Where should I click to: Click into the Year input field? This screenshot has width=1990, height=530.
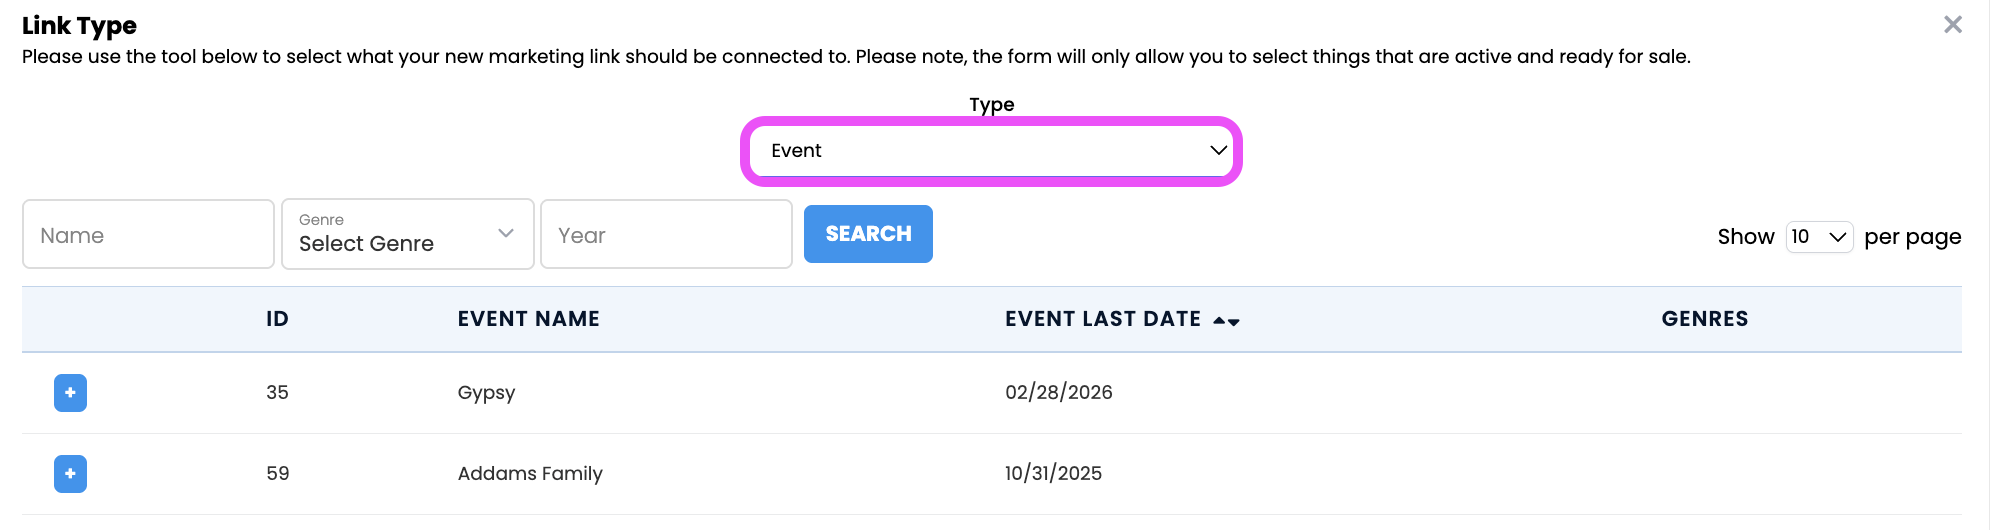click(x=666, y=234)
